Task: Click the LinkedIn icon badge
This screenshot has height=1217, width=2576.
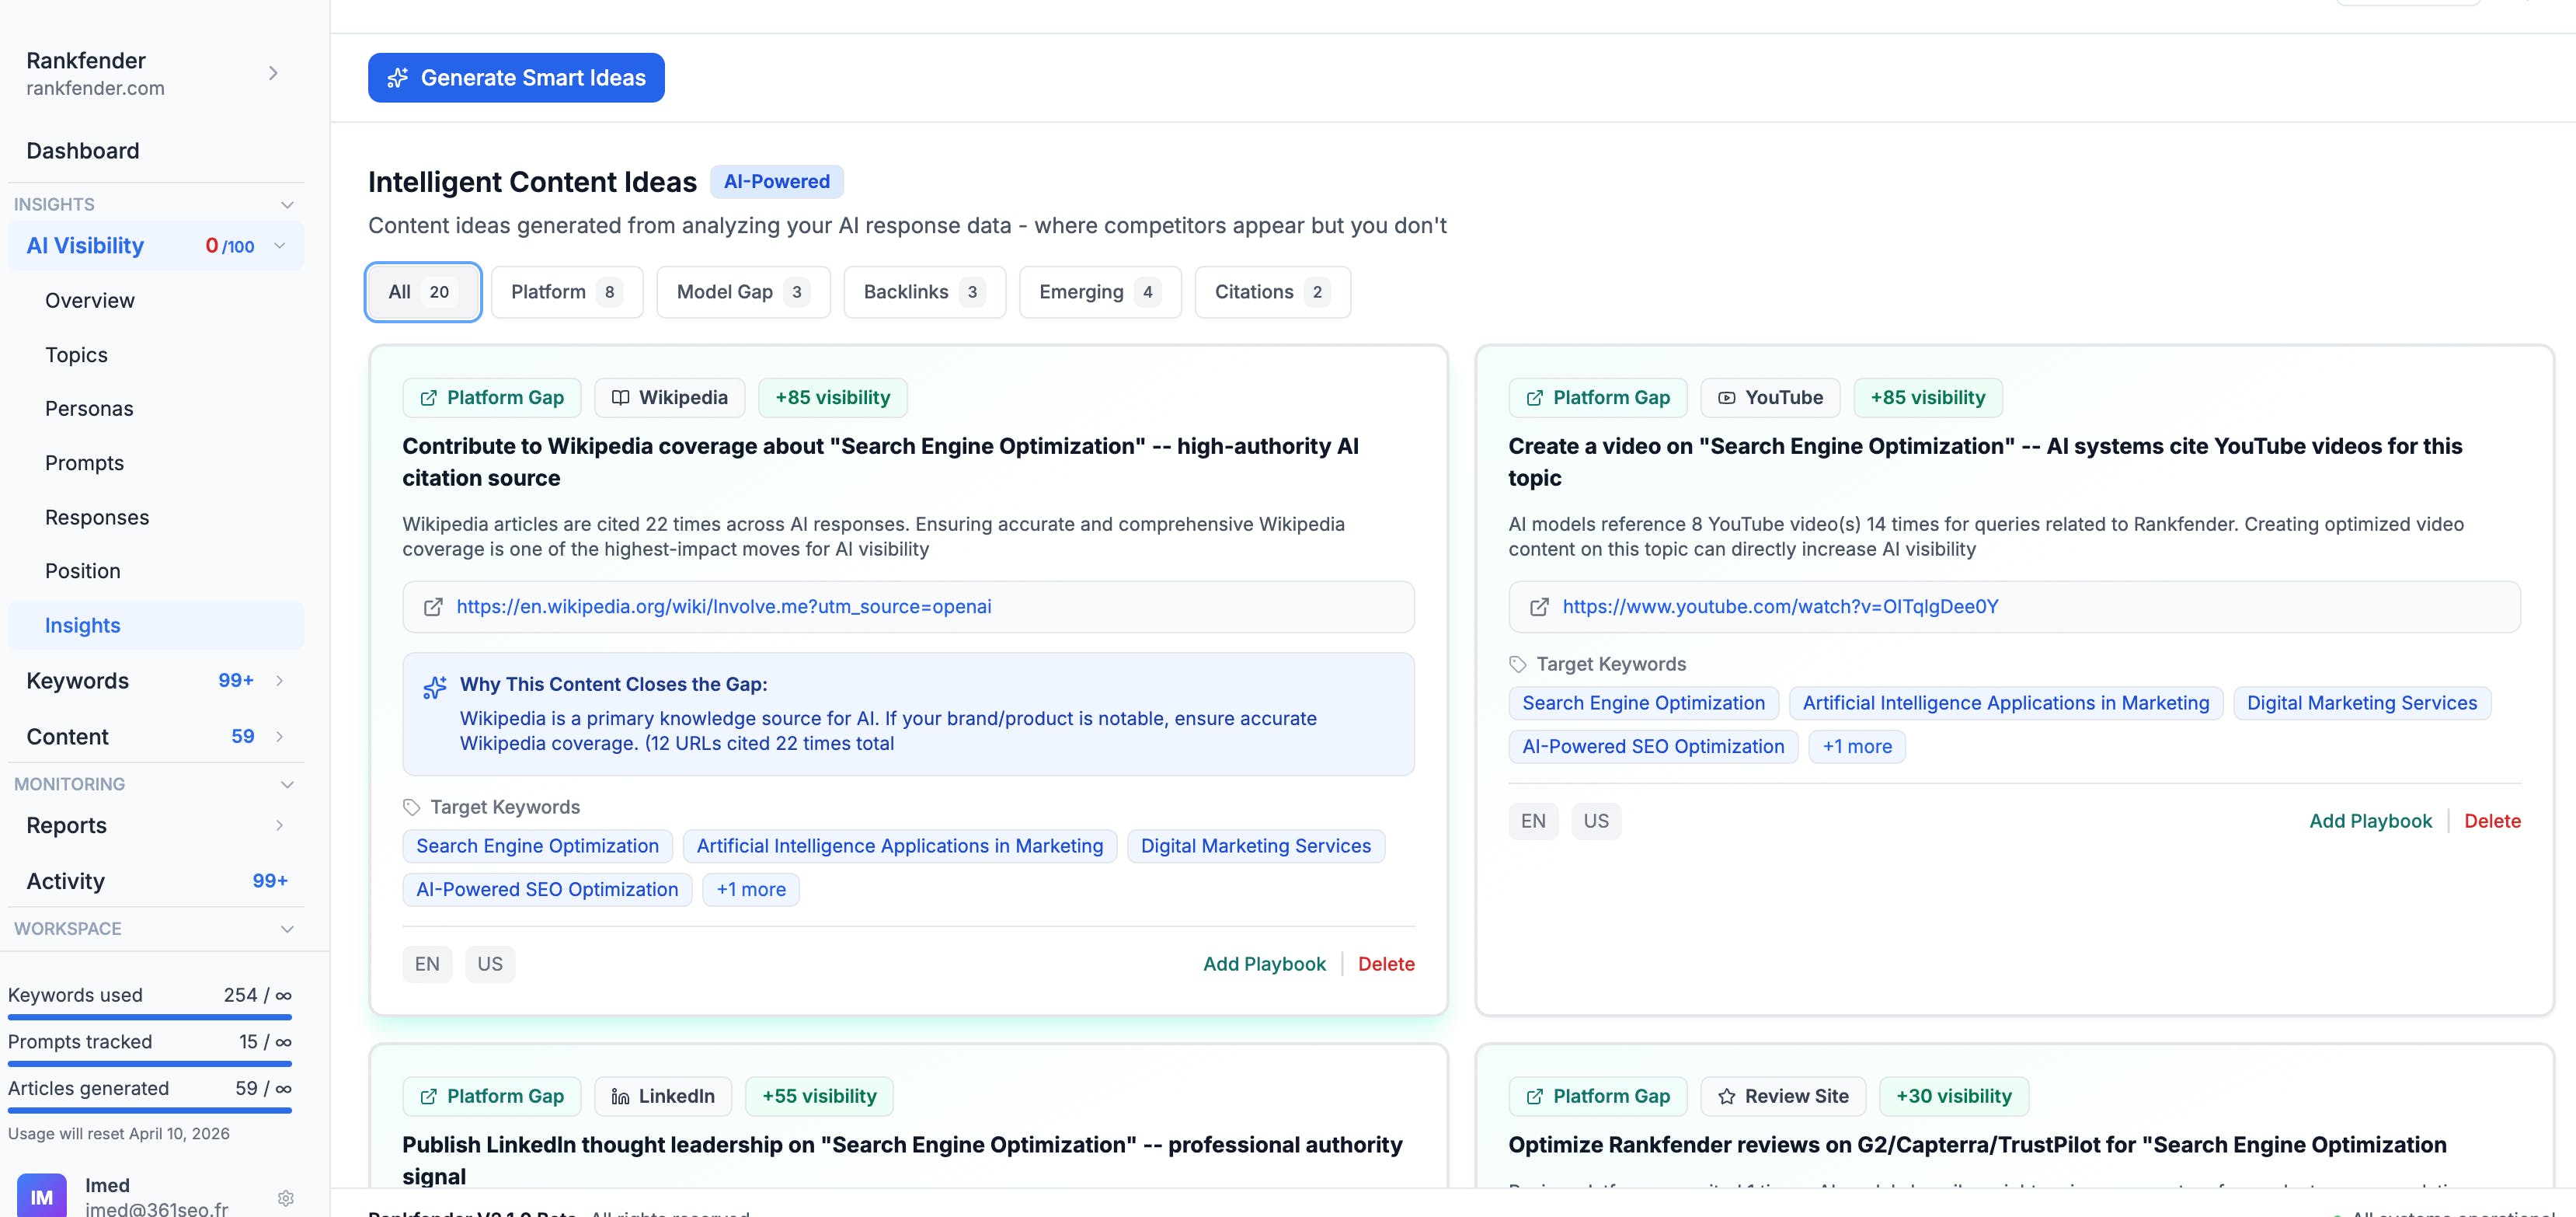Action: pyautogui.click(x=620, y=1097)
